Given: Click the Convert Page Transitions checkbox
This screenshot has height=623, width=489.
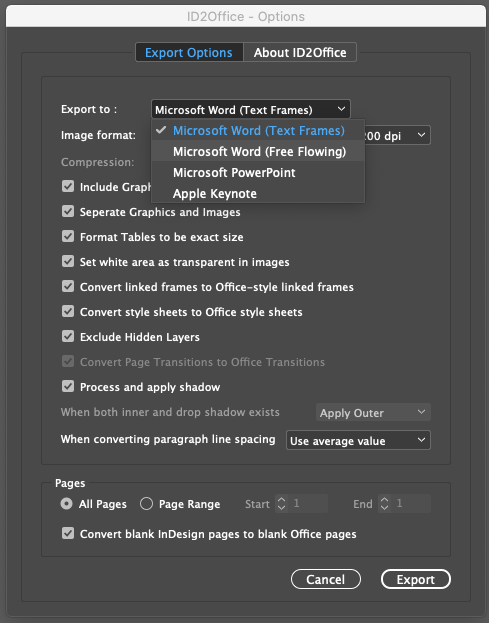Looking at the screenshot, I should [68, 362].
